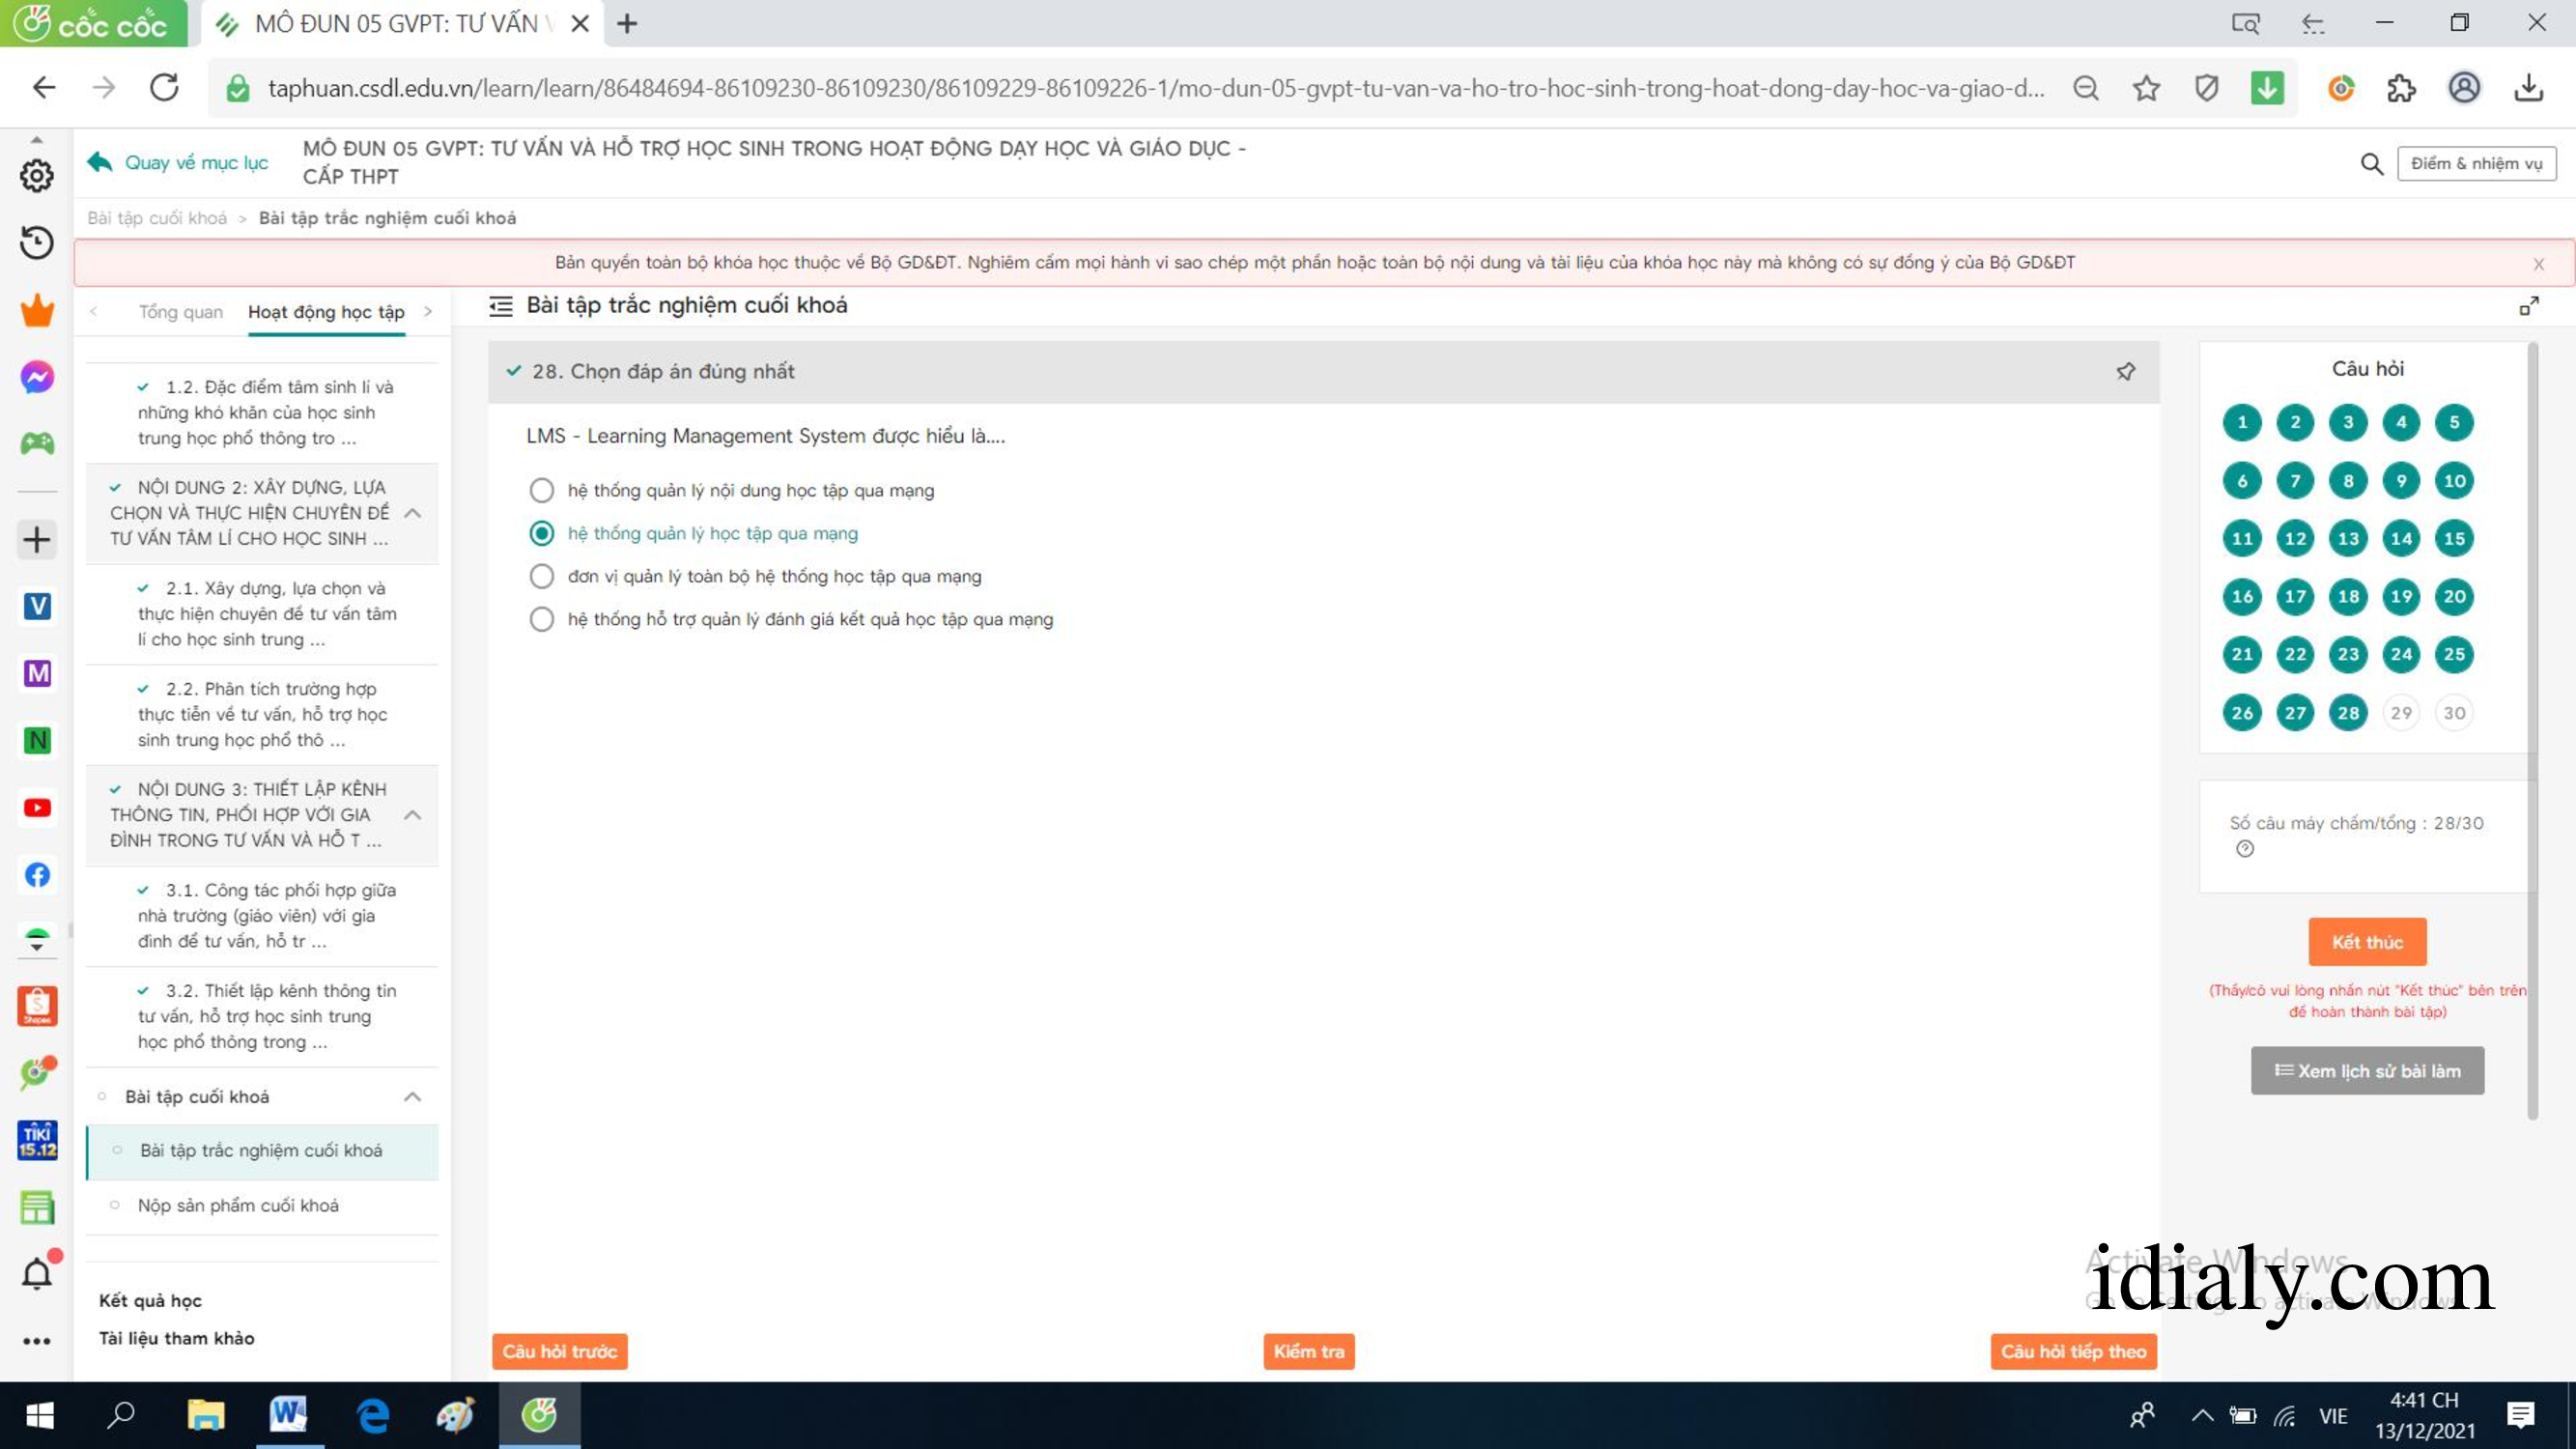Click question number 29 in navigator

2401,711
